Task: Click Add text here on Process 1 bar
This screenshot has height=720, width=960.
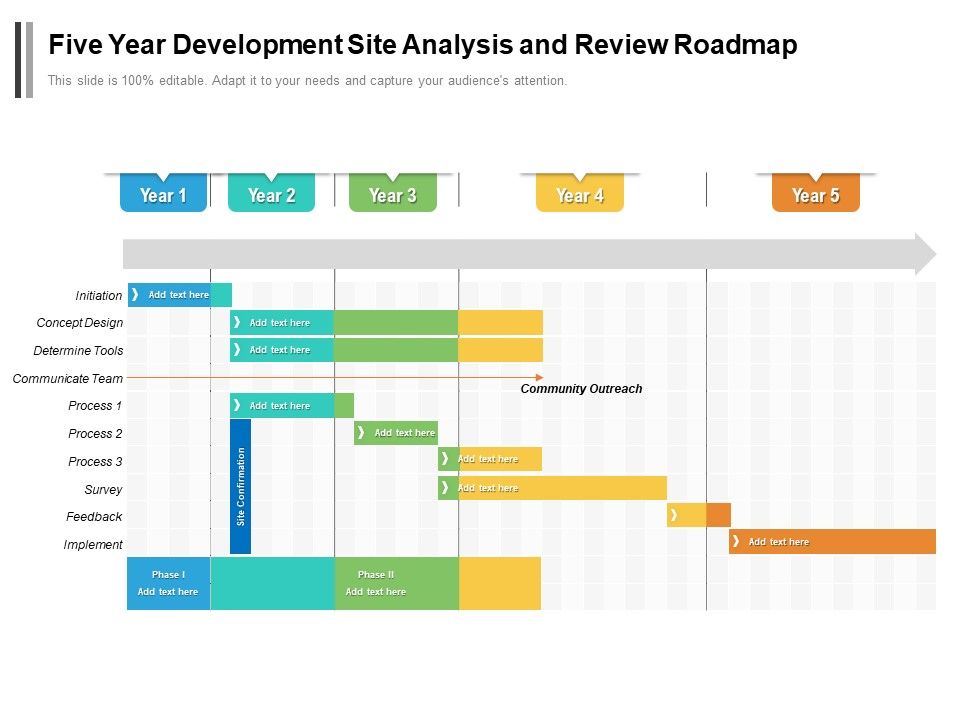Action: [x=280, y=406]
